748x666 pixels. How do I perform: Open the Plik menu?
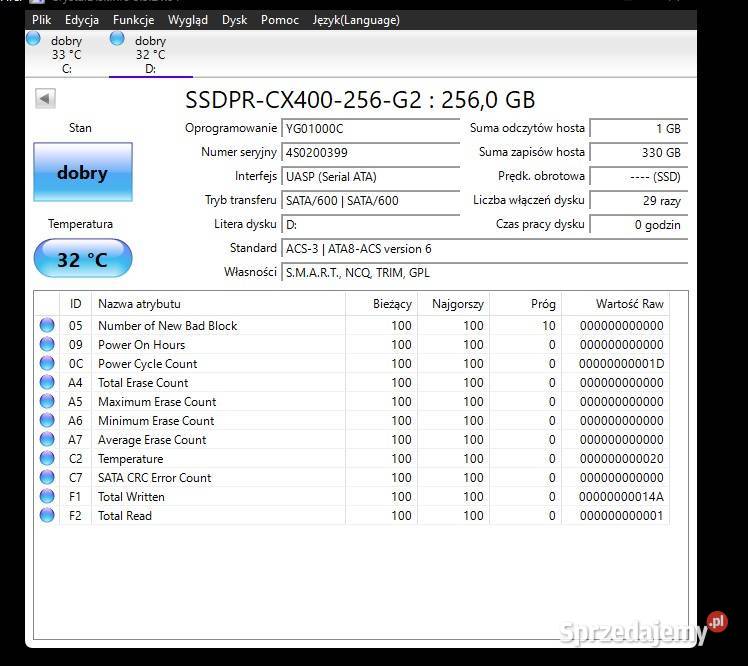42,20
